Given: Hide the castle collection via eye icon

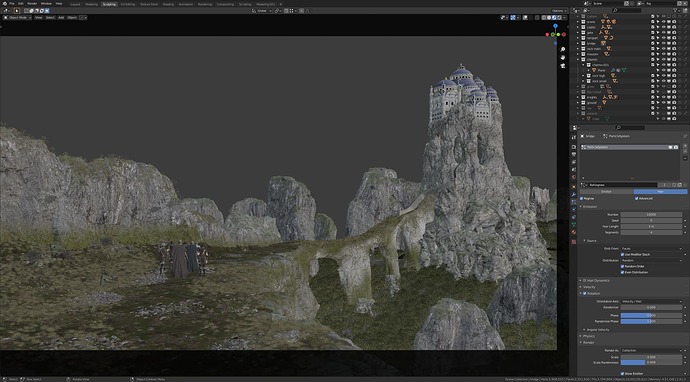Looking at the screenshot, I should pyautogui.click(x=664, y=27).
